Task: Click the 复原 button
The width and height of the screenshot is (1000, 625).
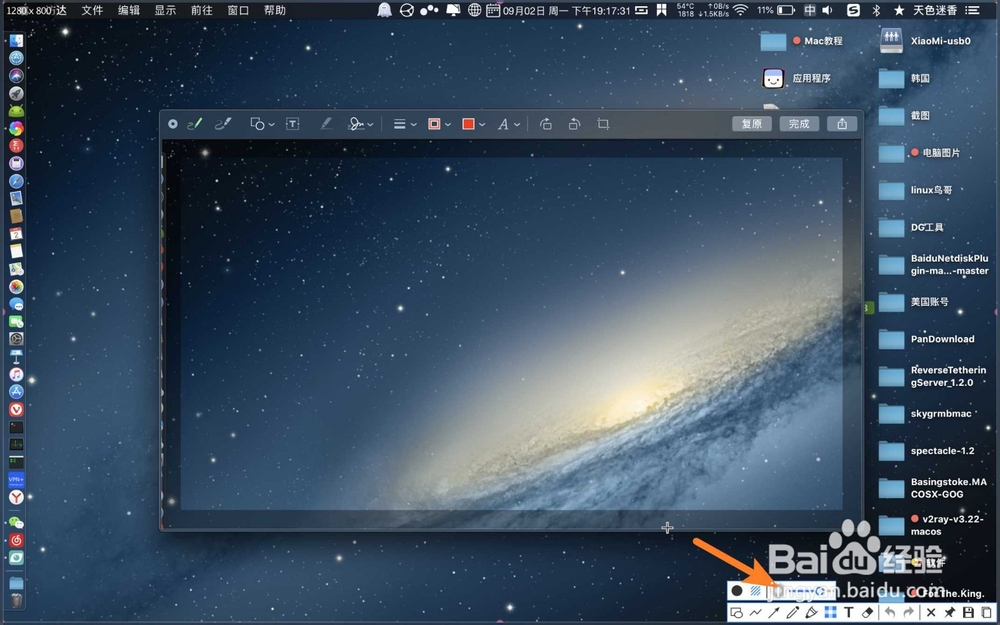Action: tap(752, 124)
